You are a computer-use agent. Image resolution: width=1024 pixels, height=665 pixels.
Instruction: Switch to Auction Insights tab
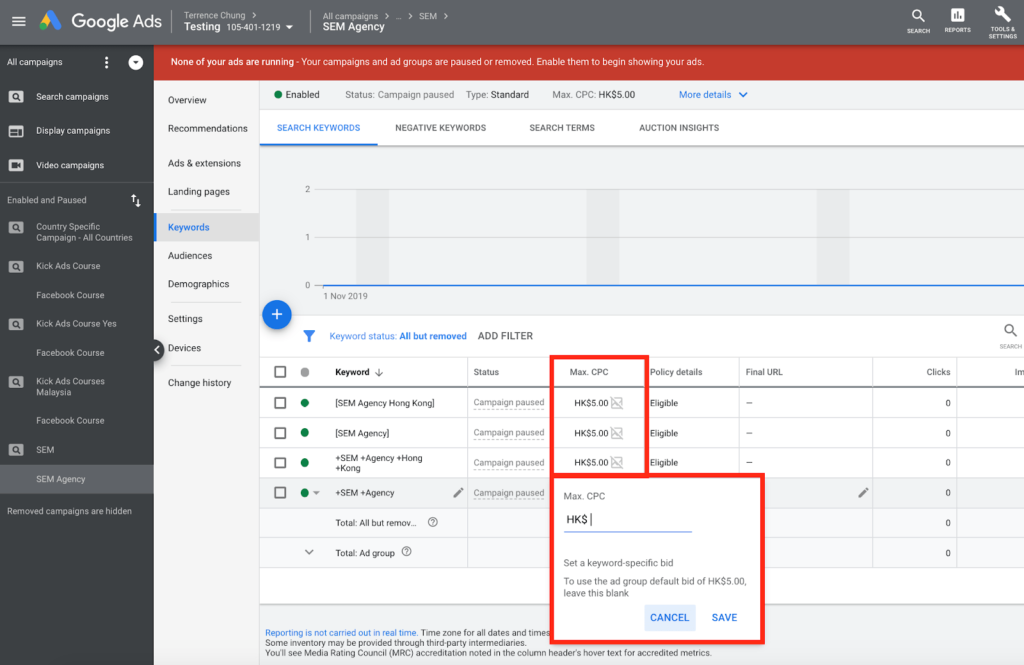(x=679, y=128)
